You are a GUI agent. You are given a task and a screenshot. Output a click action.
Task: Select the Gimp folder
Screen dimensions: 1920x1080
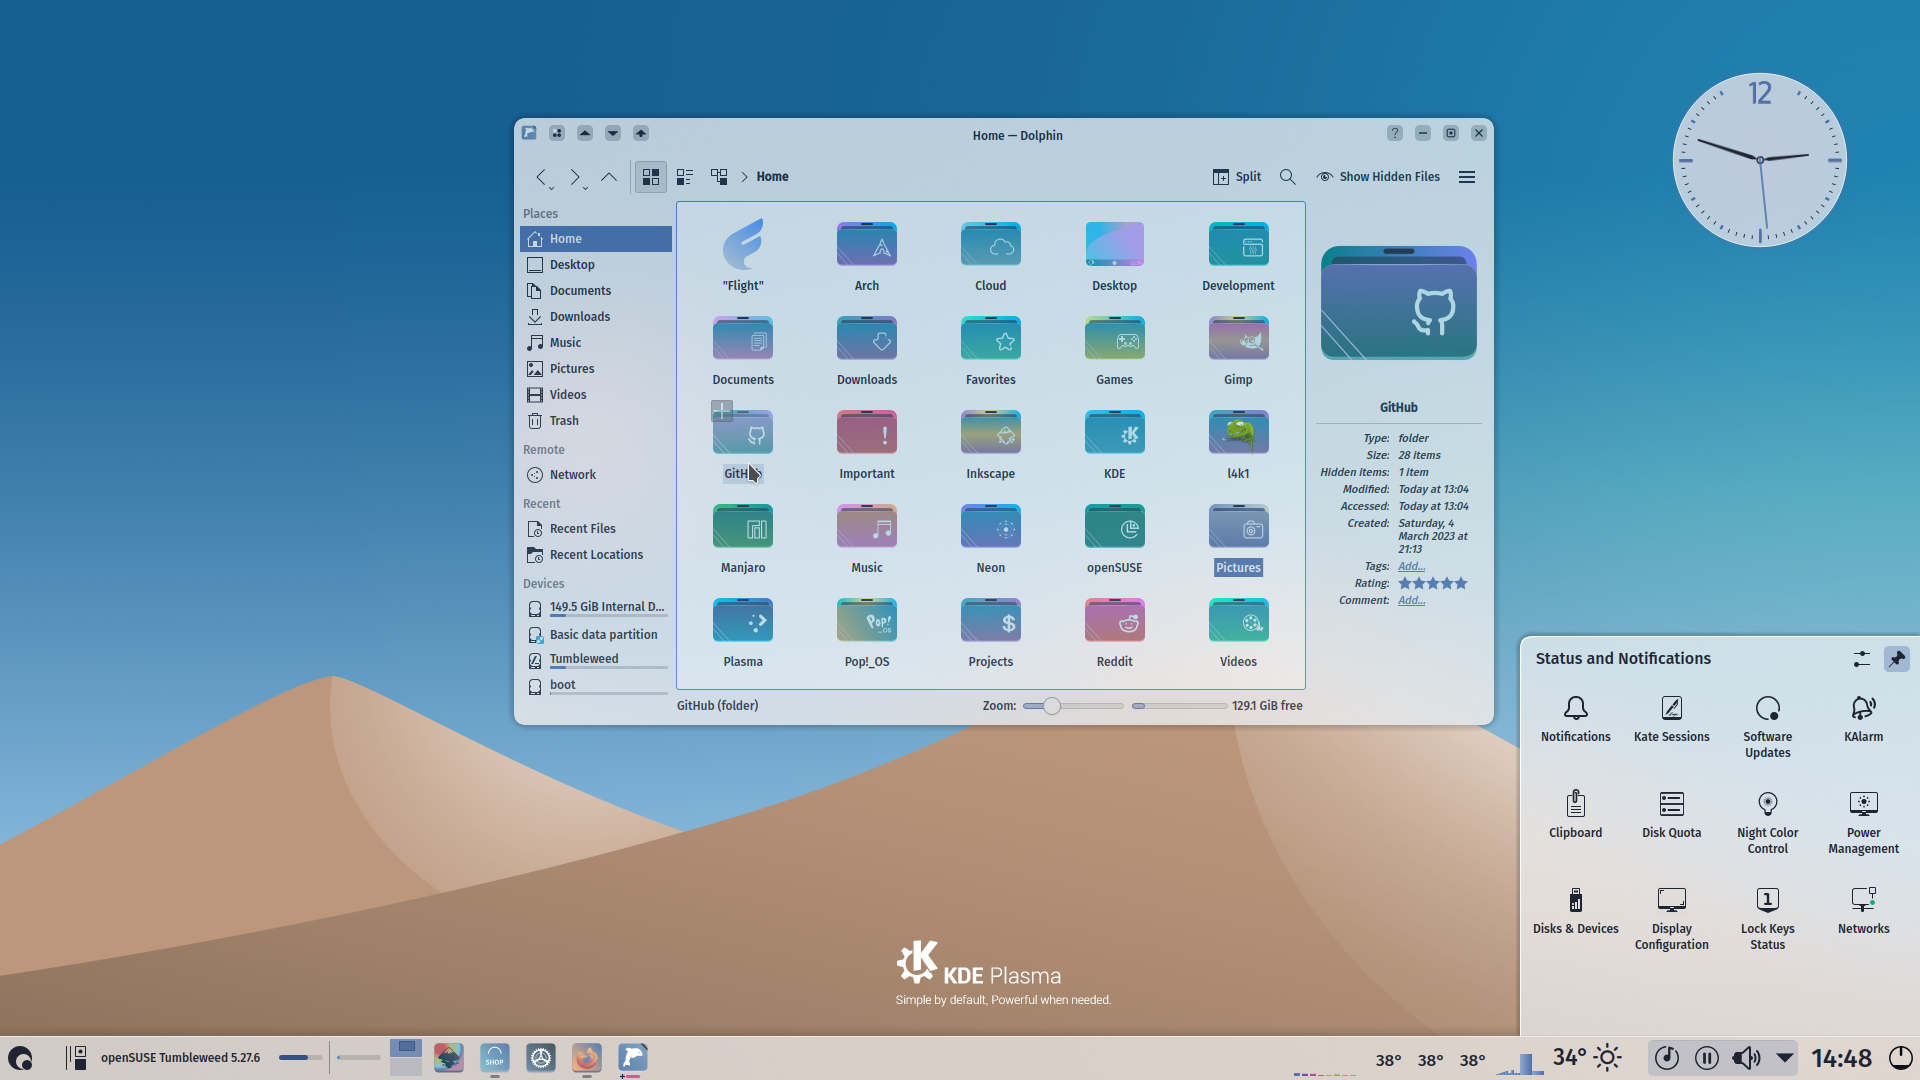[x=1238, y=350]
